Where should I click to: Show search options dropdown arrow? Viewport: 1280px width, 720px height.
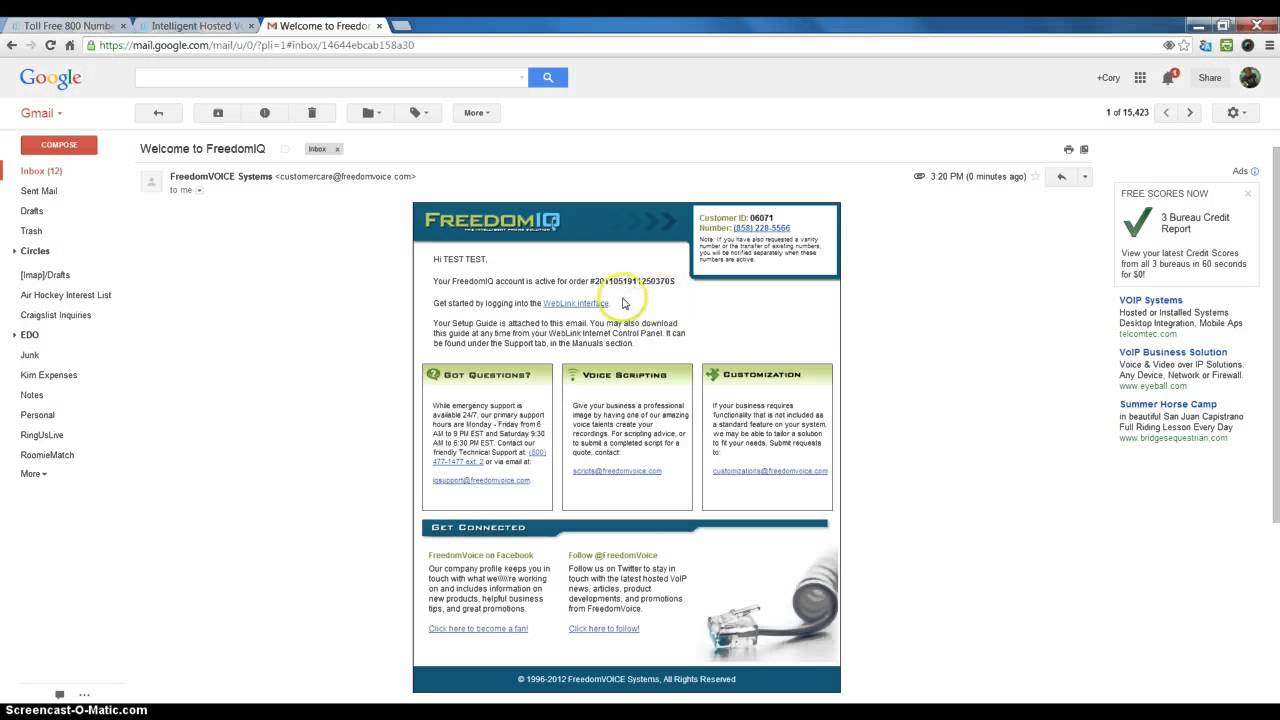click(522, 77)
